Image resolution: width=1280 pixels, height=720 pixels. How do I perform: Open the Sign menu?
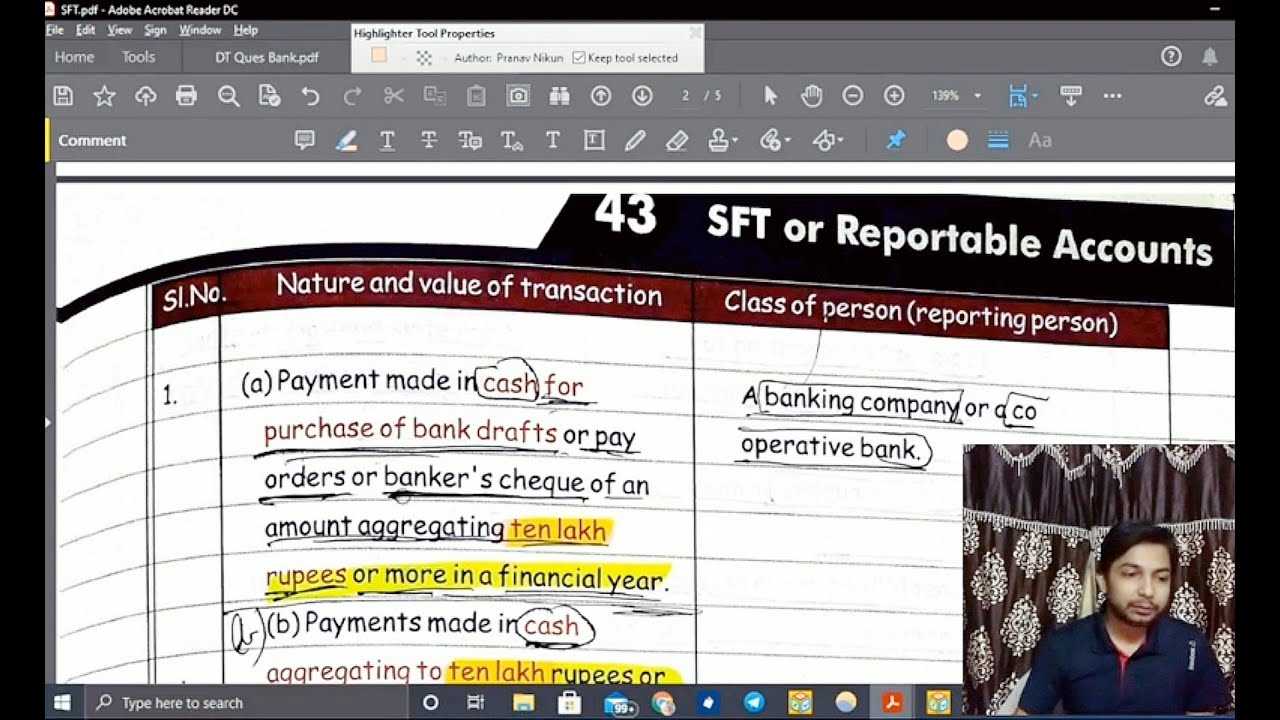[156, 30]
